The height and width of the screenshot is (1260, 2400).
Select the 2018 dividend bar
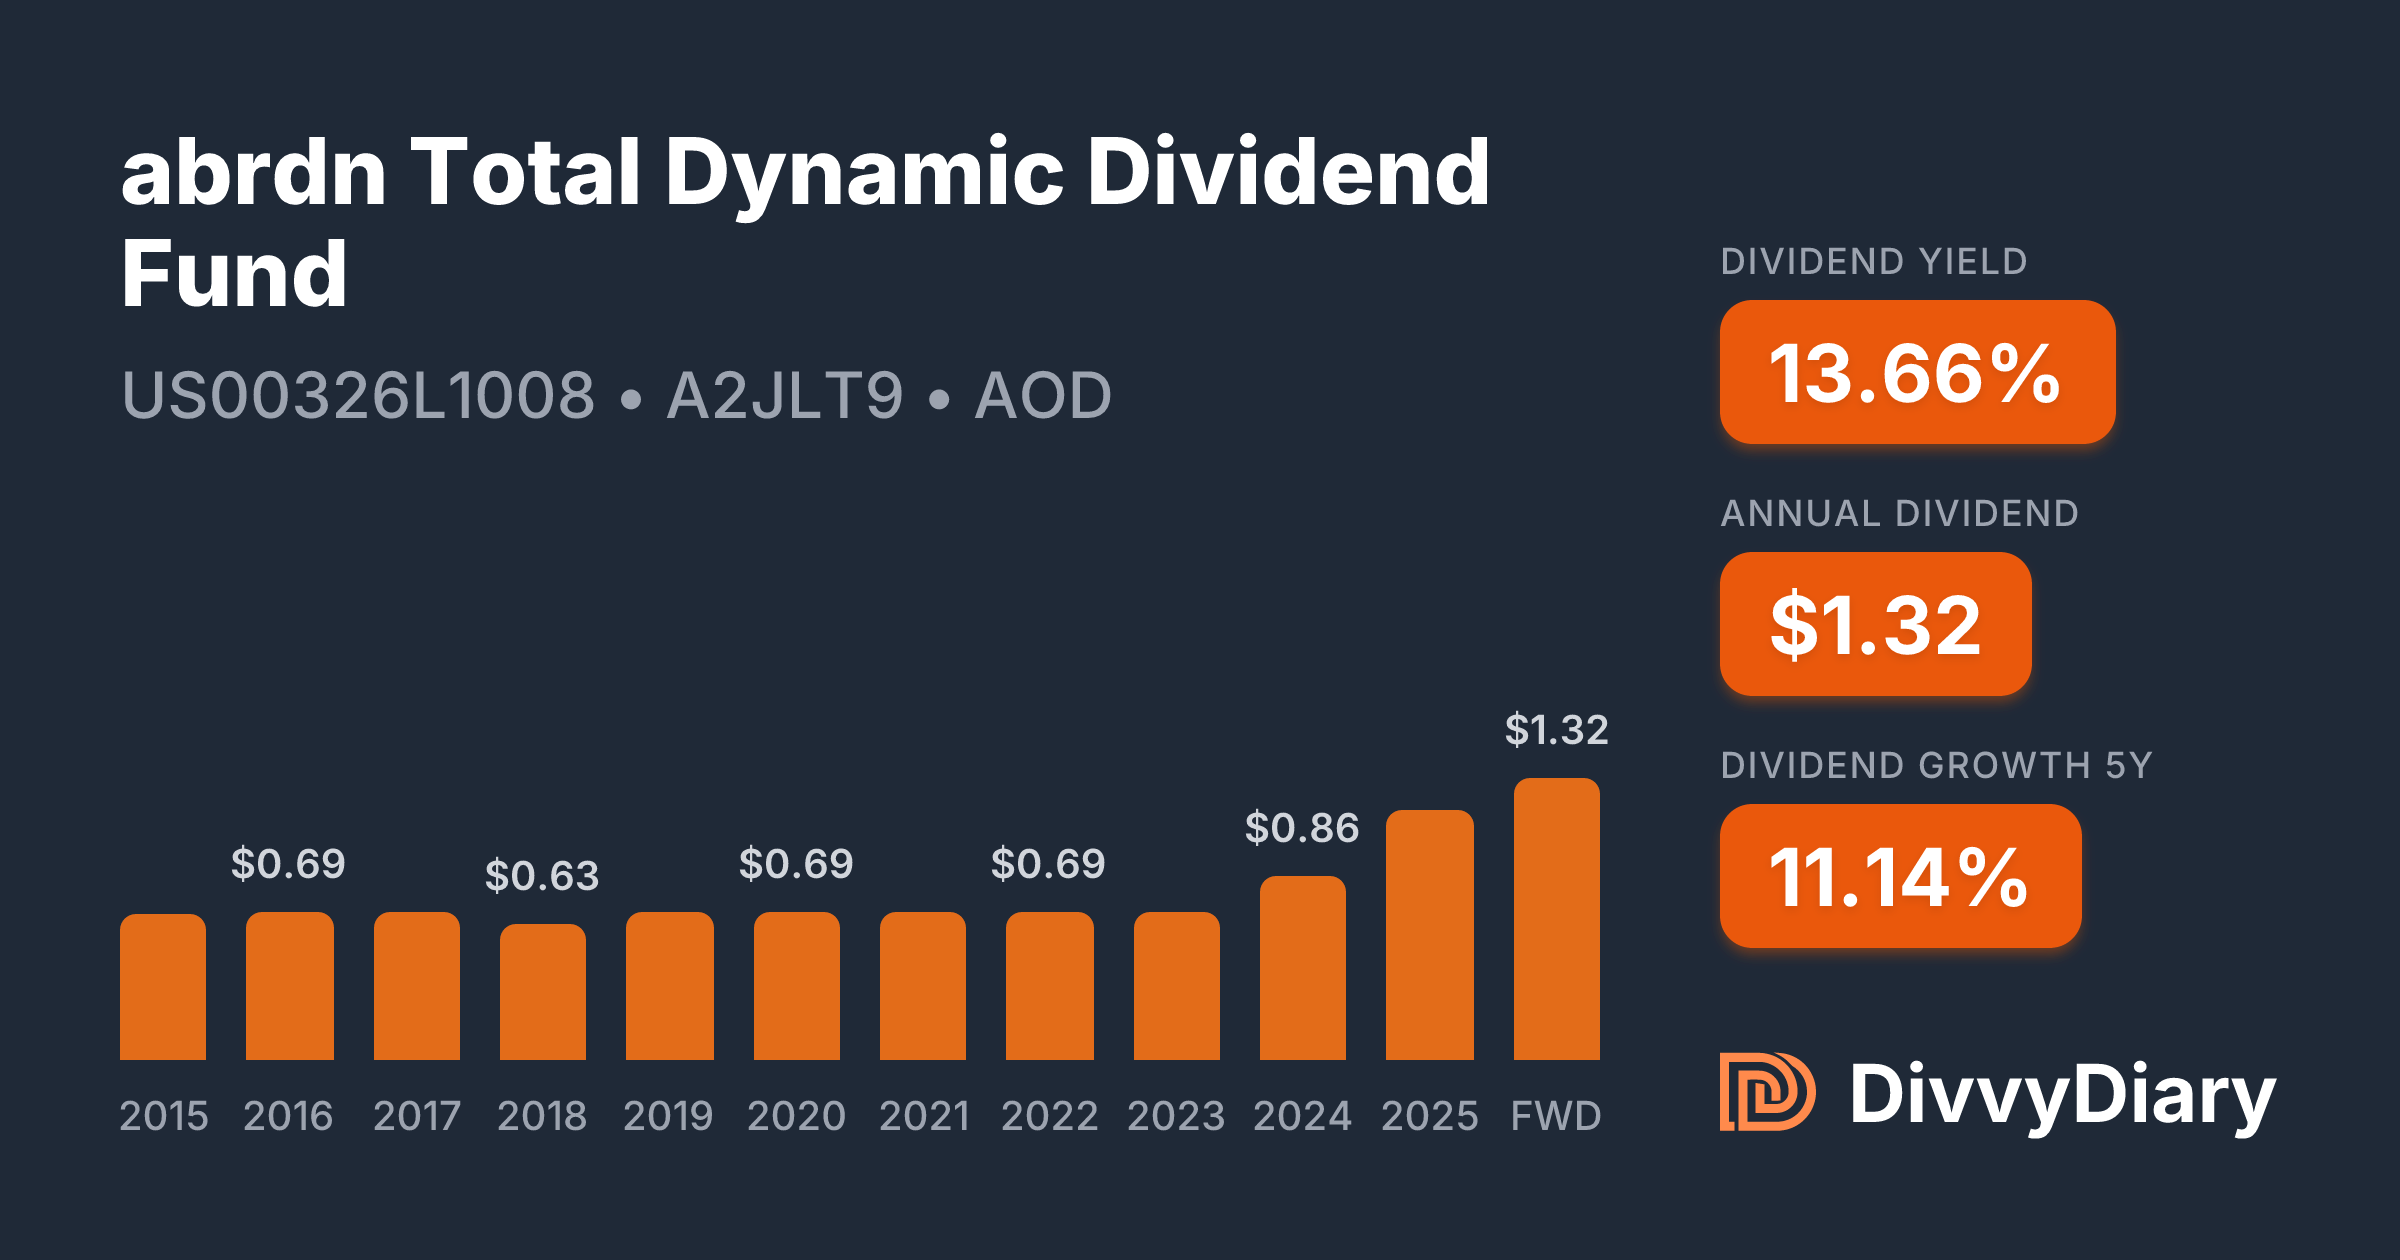click(543, 991)
